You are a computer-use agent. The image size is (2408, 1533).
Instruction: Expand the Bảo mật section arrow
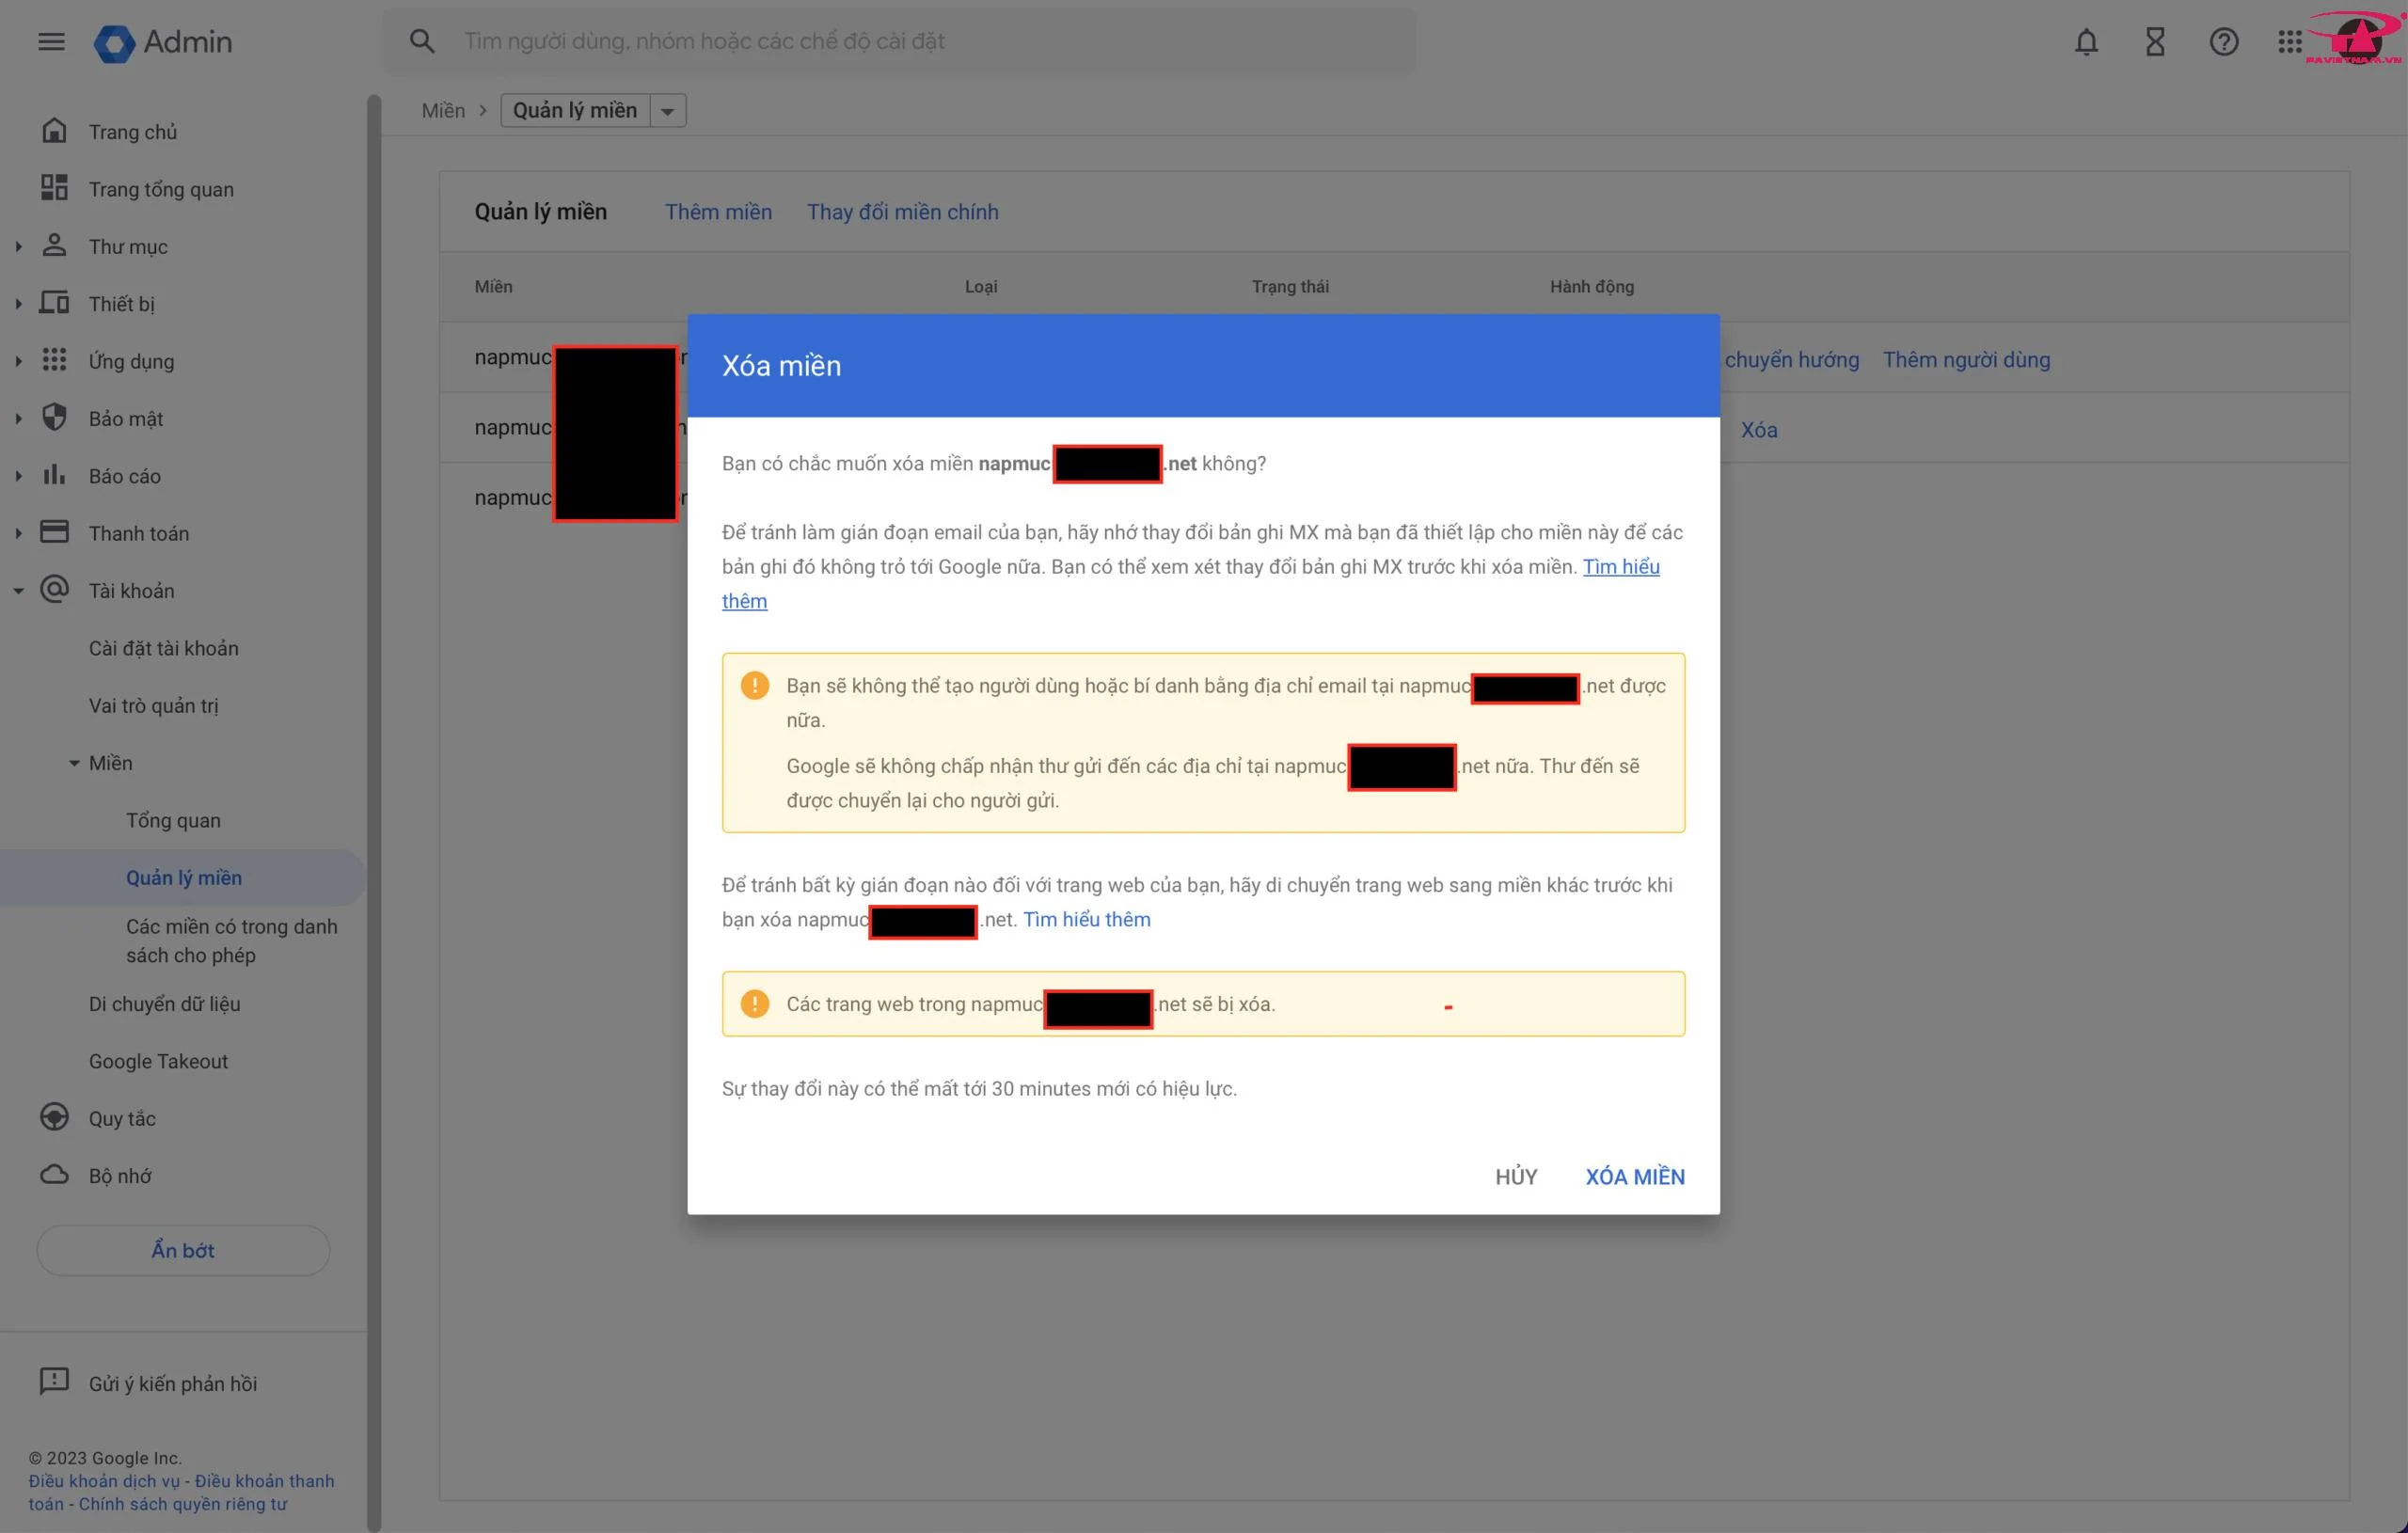coord(18,419)
